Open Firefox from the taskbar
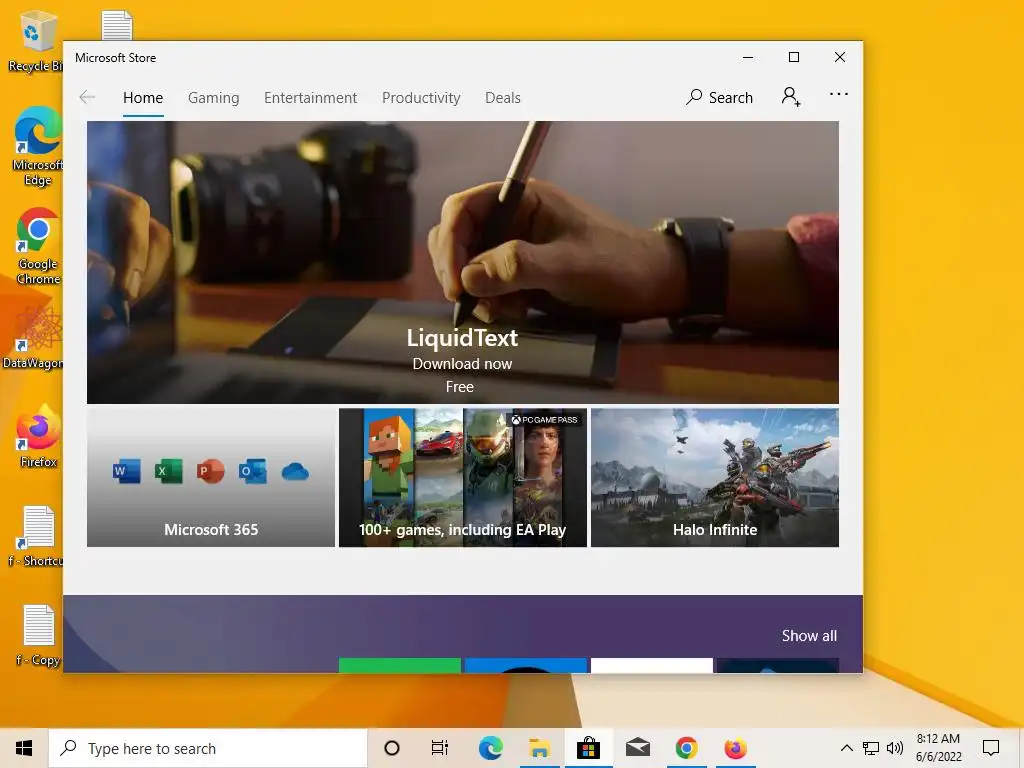The height and width of the screenshot is (768, 1024). coord(735,748)
